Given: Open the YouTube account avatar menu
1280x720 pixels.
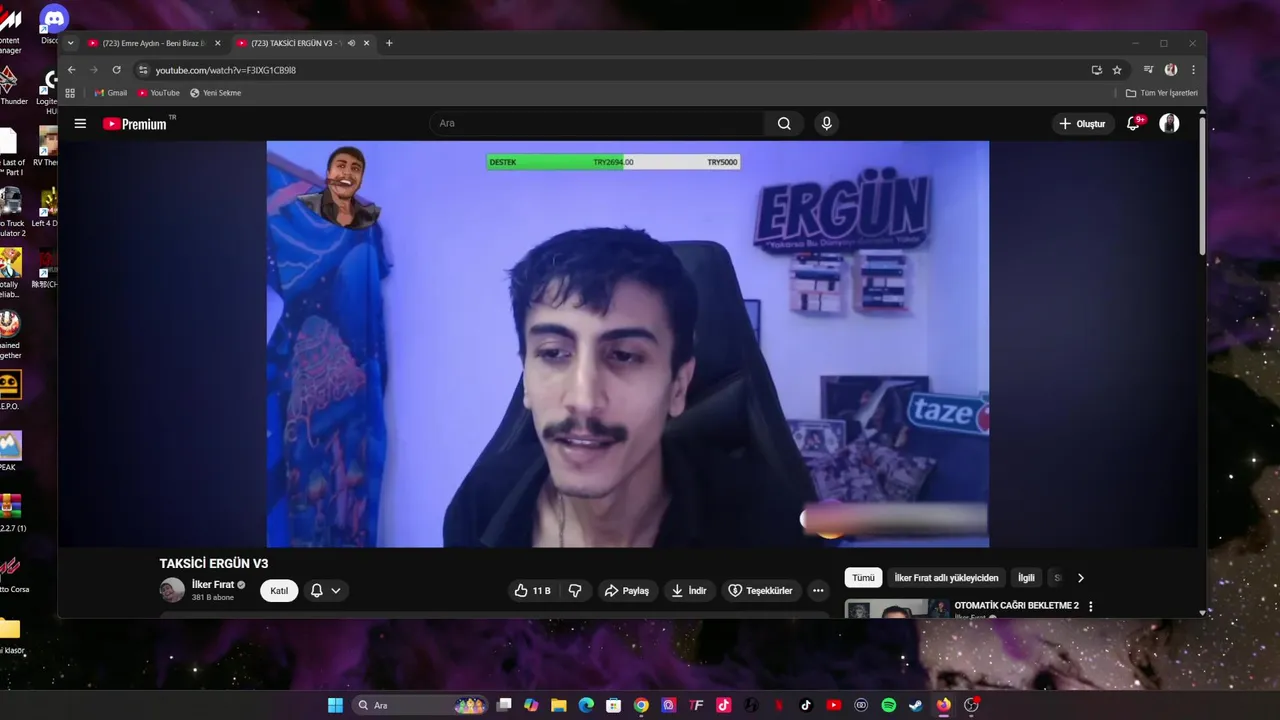Looking at the screenshot, I should click(x=1169, y=123).
